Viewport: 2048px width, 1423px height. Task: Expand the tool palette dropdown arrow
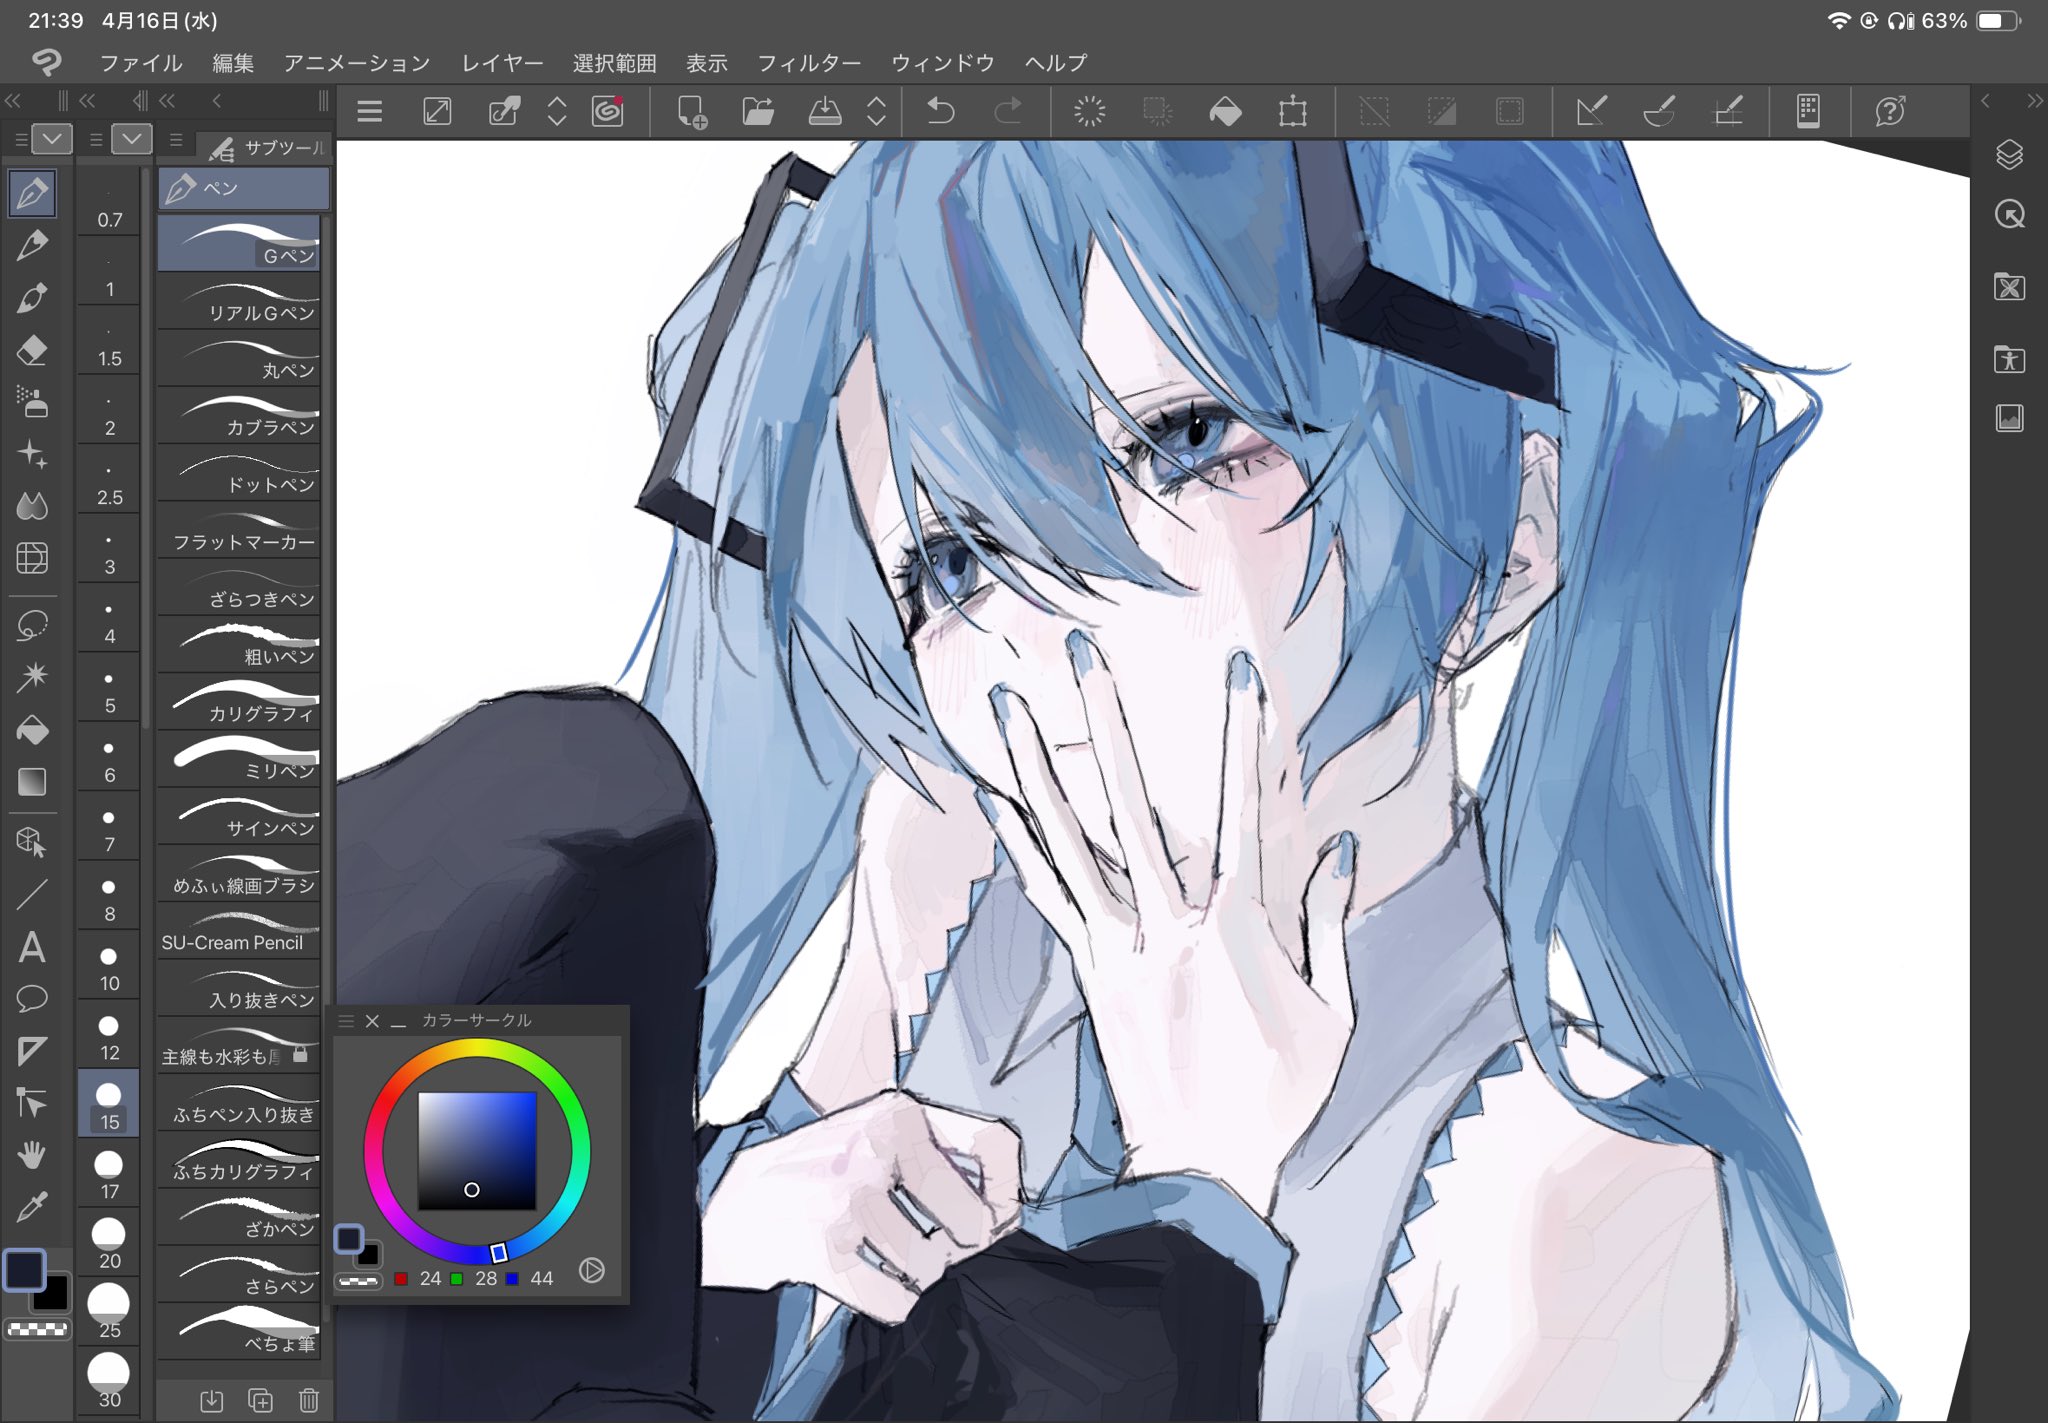pyautogui.click(x=52, y=139)
